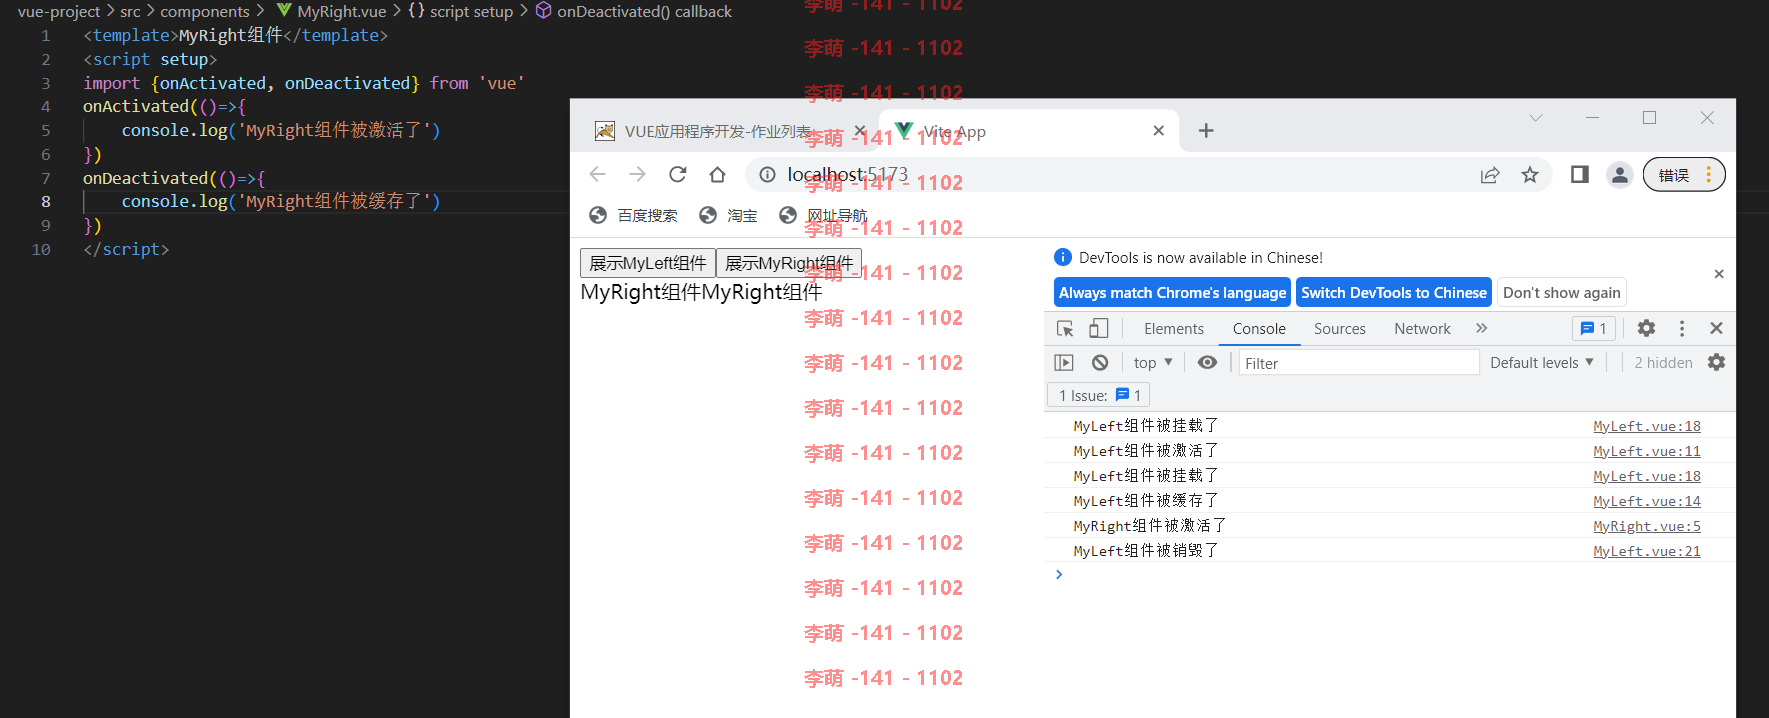Switch to the Network tab
The image size is (1769, 718).
pos(1422,328)
